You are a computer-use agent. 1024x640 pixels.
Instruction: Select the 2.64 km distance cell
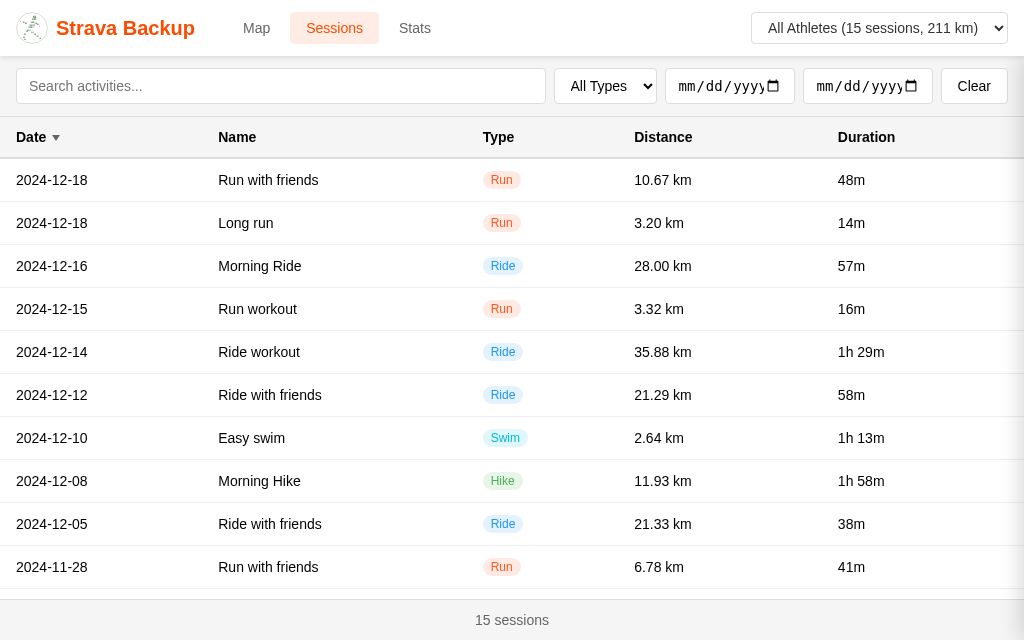[659, 438]
